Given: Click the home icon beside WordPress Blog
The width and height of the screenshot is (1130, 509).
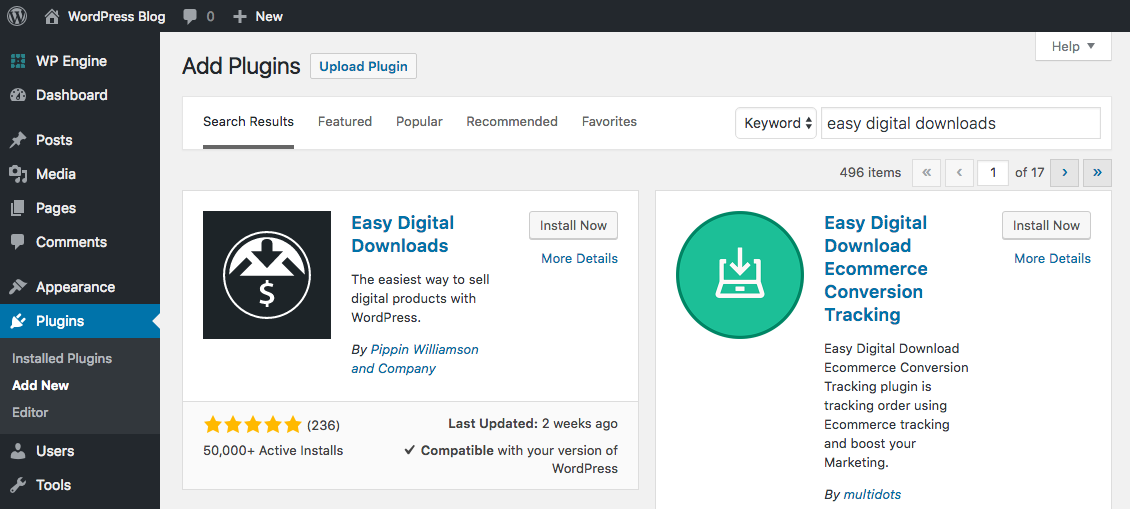Looking at the screenshot, I should [52, 17].
